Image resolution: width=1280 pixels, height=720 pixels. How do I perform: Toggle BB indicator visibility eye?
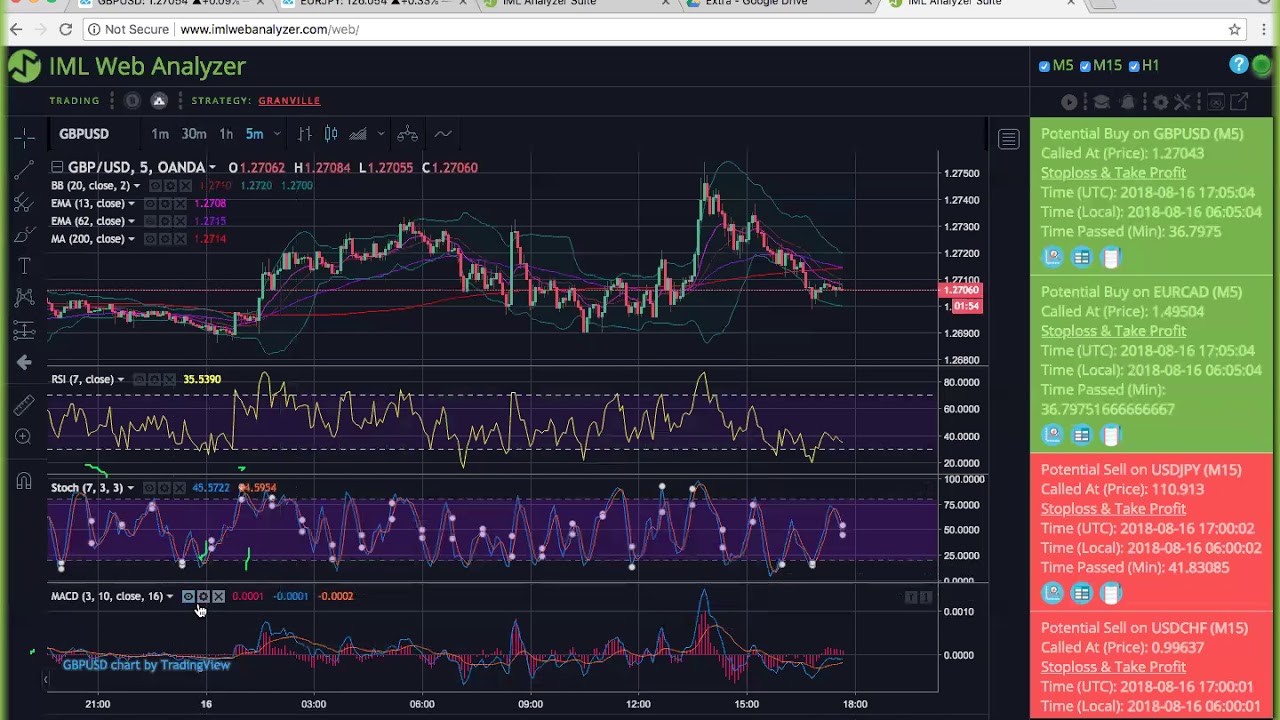pos(155,186)
